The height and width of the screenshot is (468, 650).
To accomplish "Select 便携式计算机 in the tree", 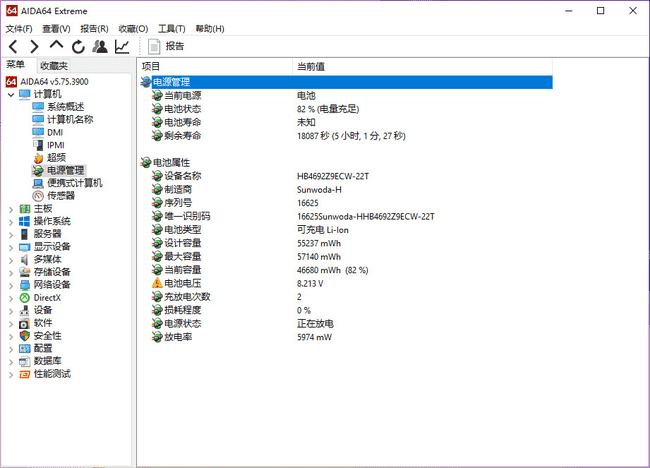I will click(x=75, y=183).
